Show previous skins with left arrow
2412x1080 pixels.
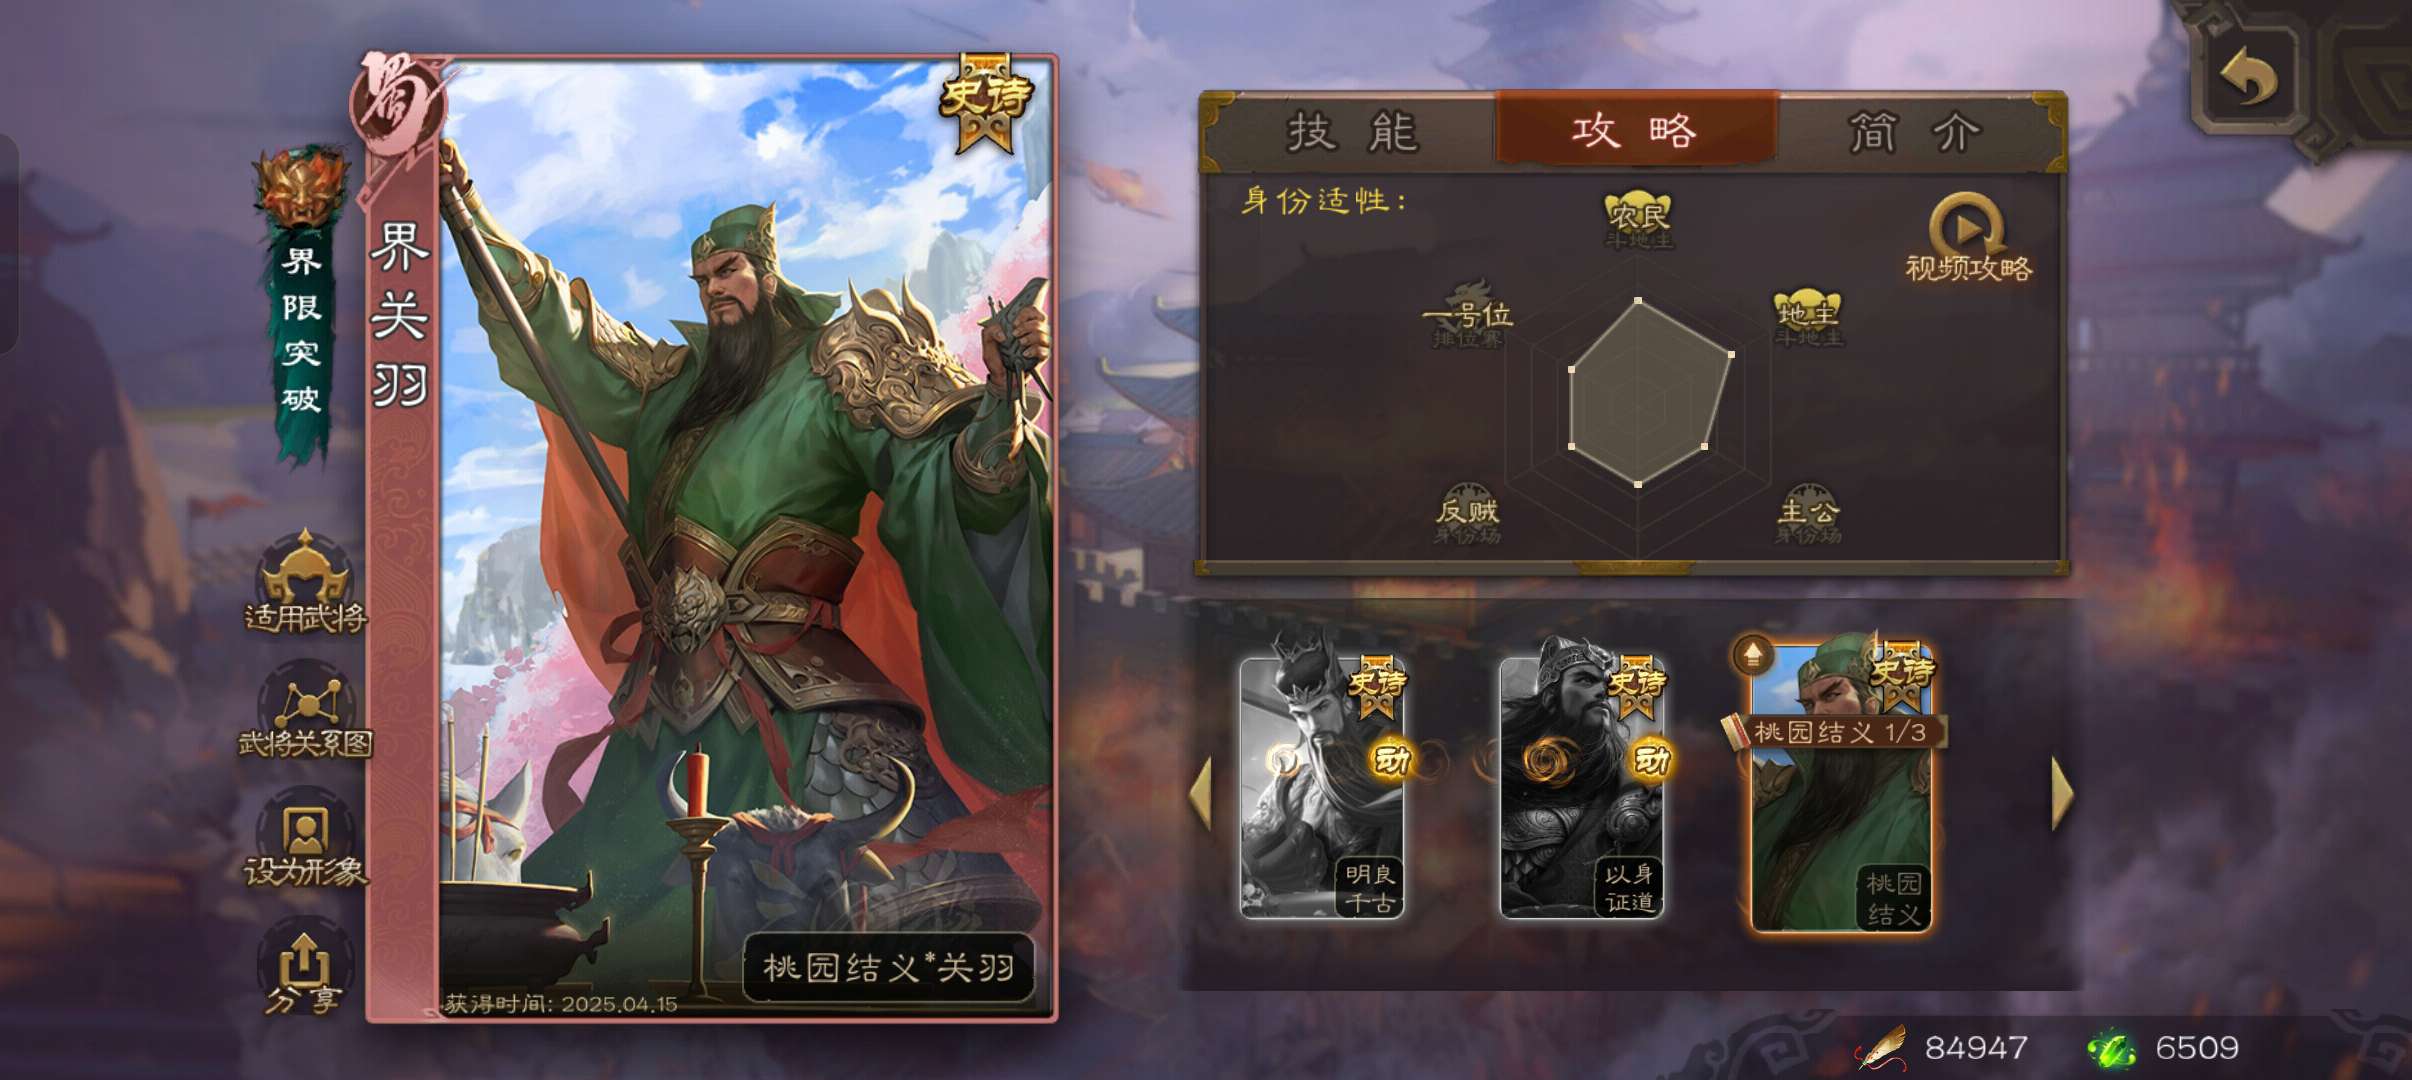[1201, 792]
